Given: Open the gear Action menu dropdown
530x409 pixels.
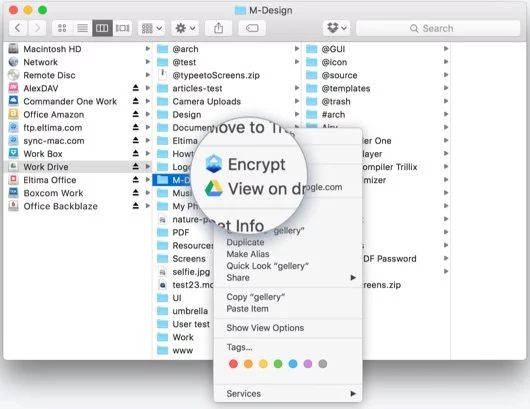Looking at the screenshot, I should coord(185,28).
